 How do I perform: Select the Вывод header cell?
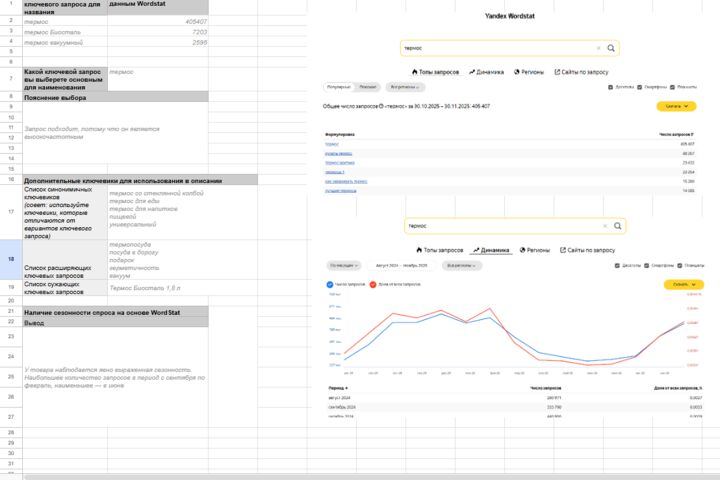[116, 322]
